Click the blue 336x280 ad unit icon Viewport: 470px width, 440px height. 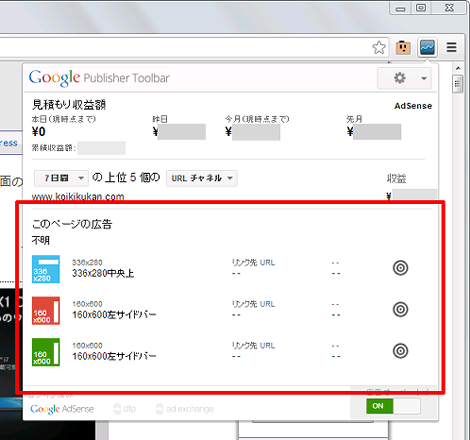(46, 269)
